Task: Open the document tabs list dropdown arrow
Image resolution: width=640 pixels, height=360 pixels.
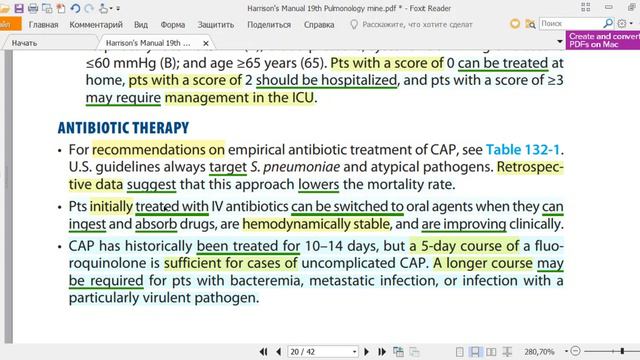Action: pos(560,42)
